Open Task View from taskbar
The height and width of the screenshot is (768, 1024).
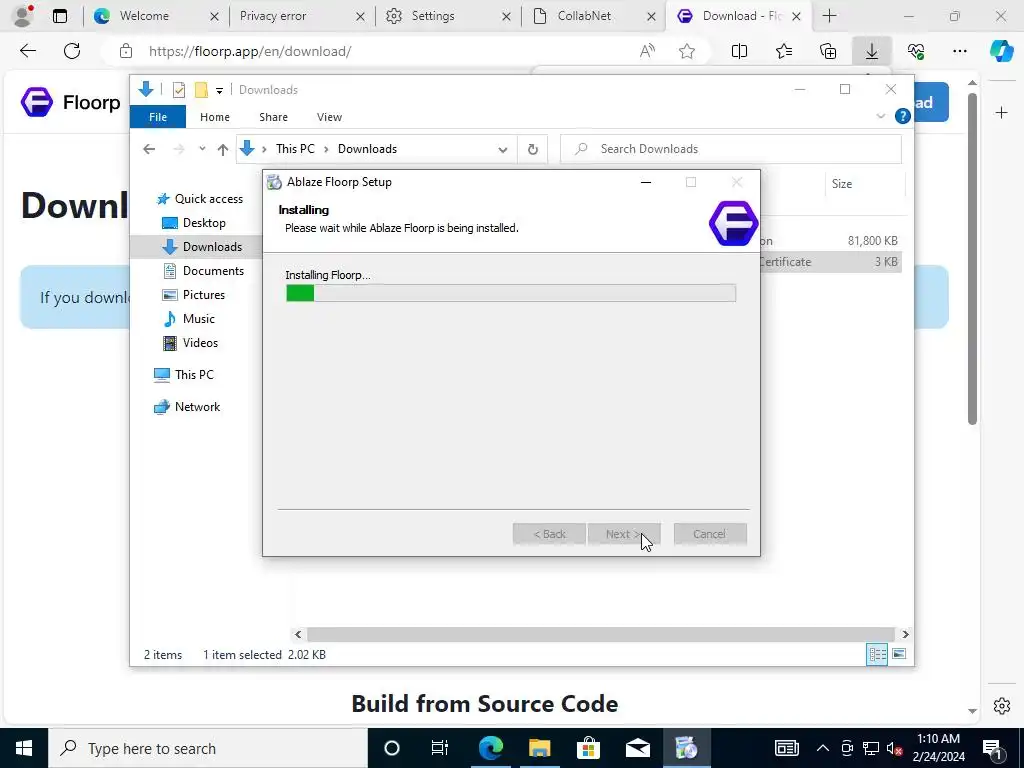440,748
